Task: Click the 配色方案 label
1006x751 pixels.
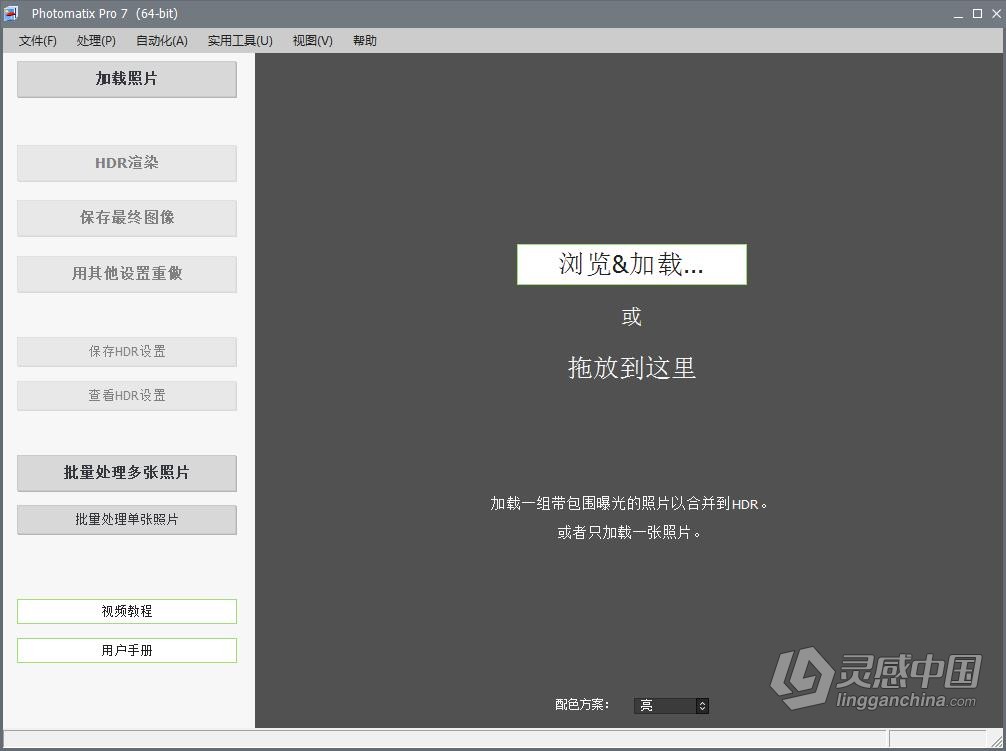Action: 582,705
